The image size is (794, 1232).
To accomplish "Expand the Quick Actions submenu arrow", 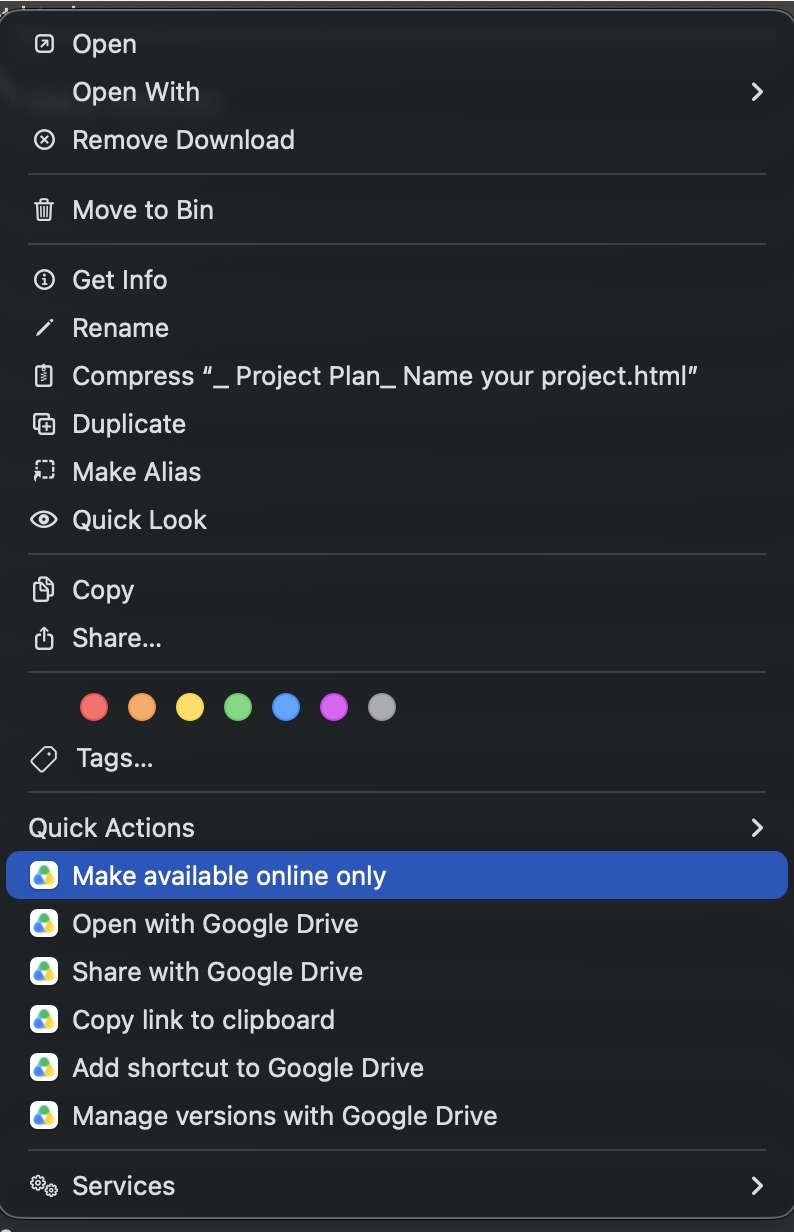I will tap(757, 828).
